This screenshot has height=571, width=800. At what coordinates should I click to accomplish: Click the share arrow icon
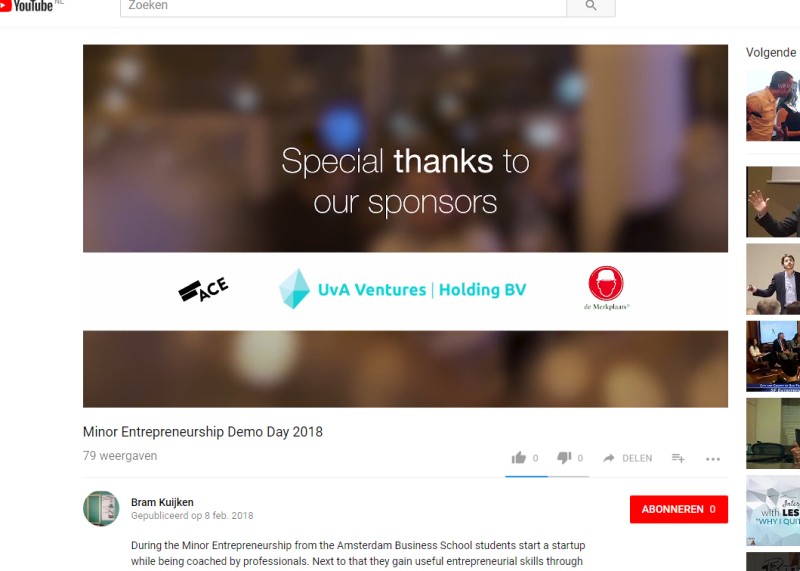609,458
